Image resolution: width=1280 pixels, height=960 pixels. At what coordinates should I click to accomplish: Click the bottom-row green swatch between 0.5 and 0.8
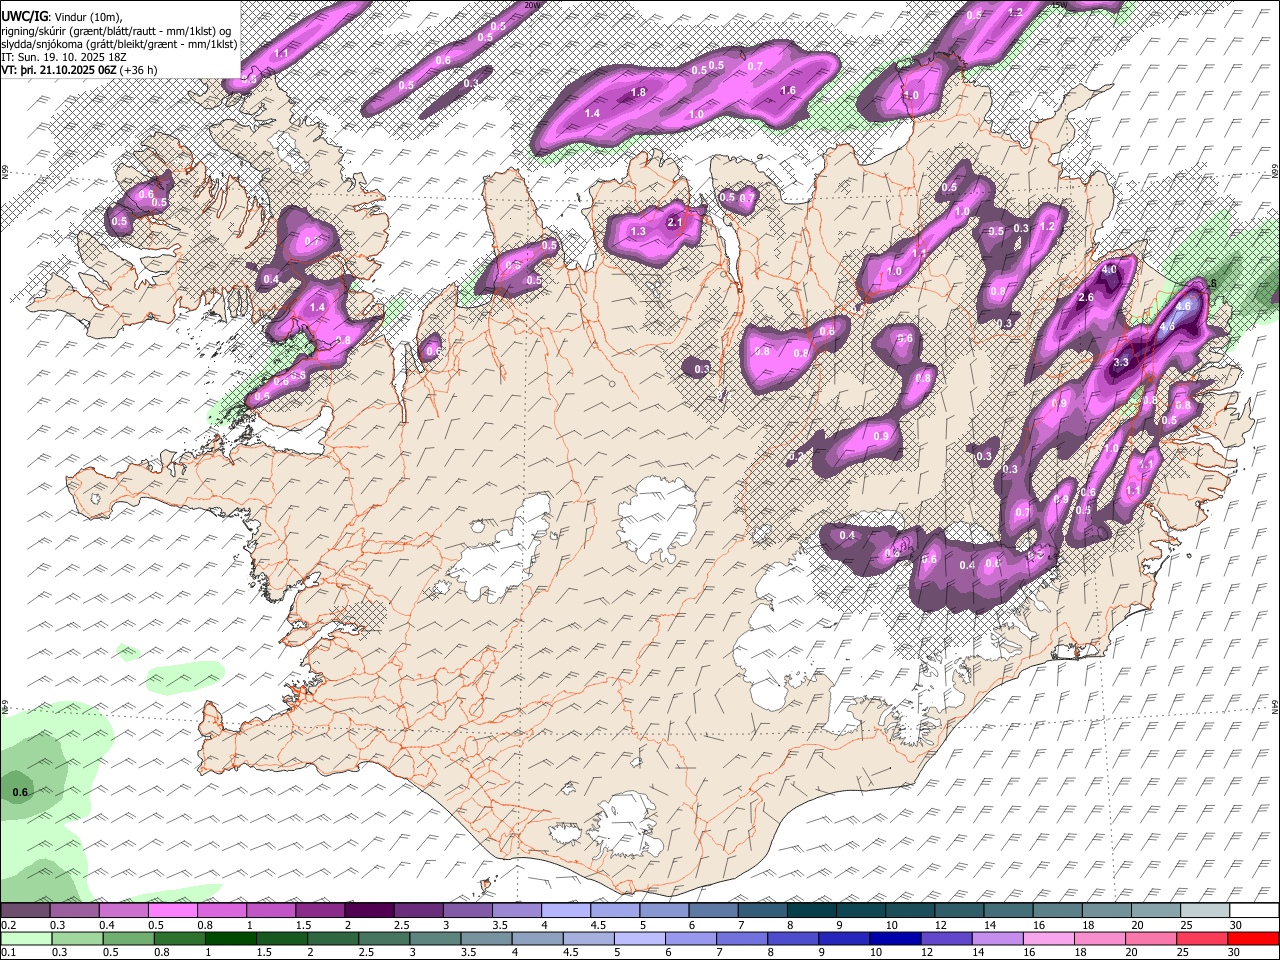127,938
